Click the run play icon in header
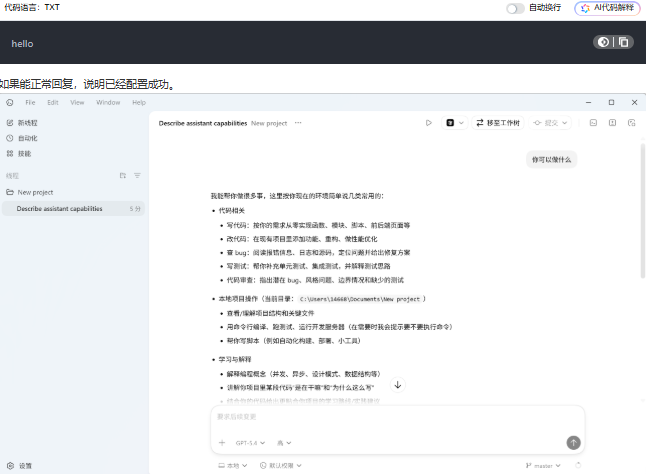 point(428,123)
